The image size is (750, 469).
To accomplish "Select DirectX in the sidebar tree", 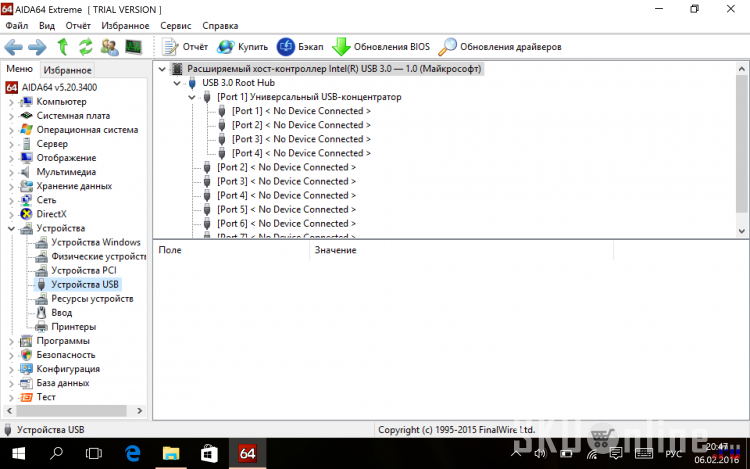I will pos(51,214).
